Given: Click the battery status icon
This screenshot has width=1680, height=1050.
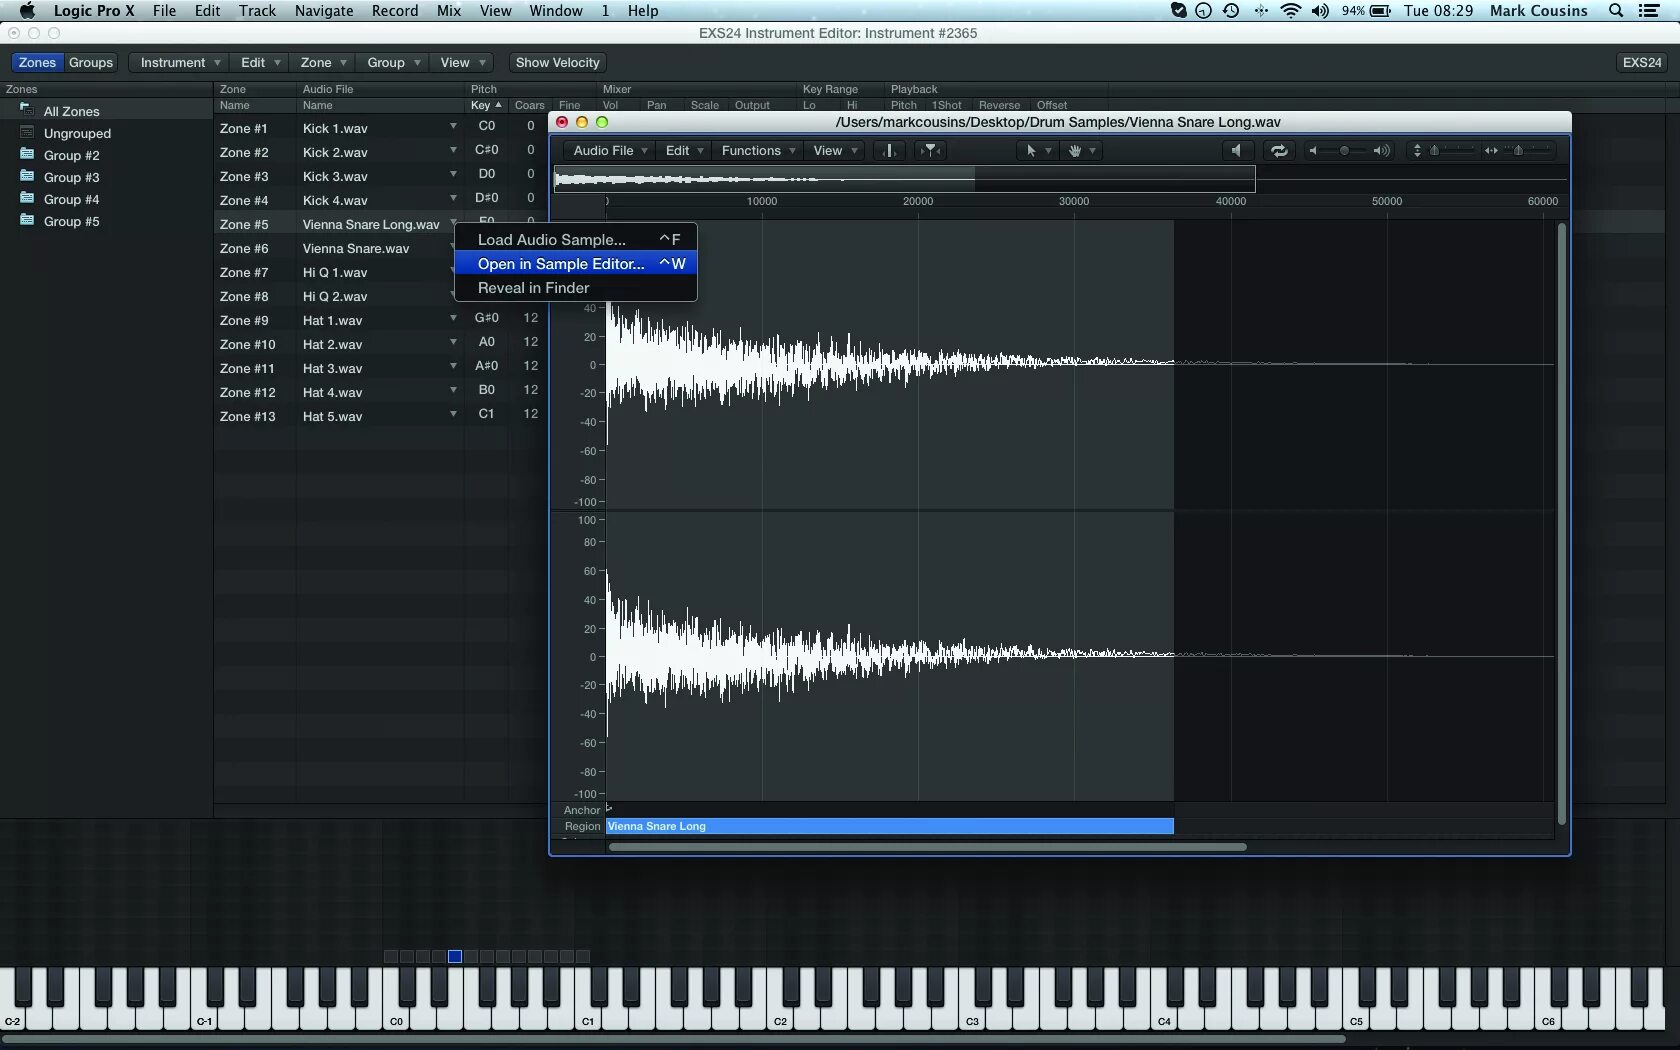Looking at the screenshot, I should point(1380,11).
